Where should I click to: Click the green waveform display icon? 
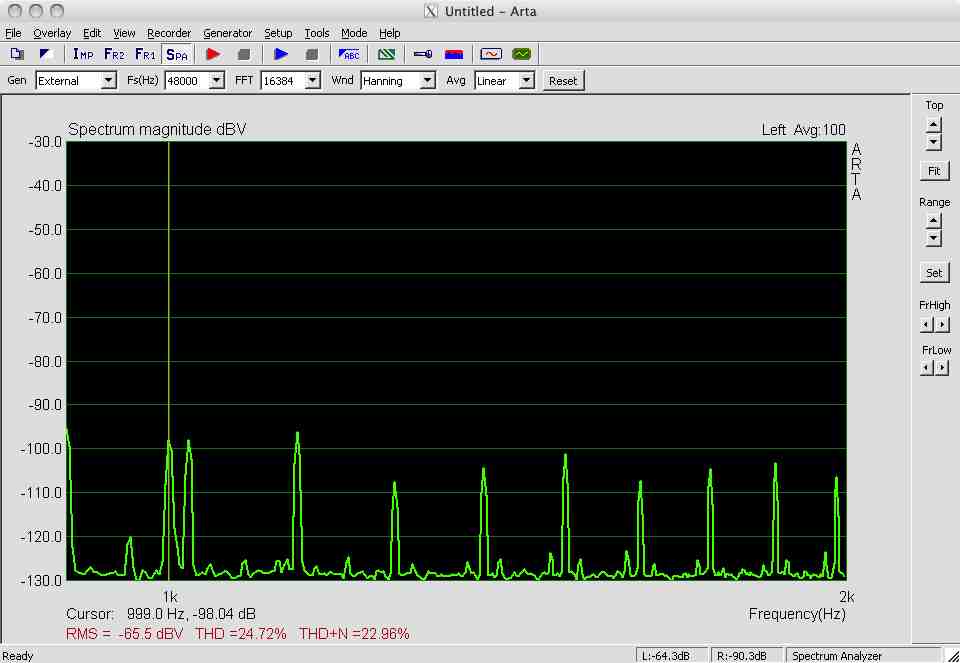point(522,54)
